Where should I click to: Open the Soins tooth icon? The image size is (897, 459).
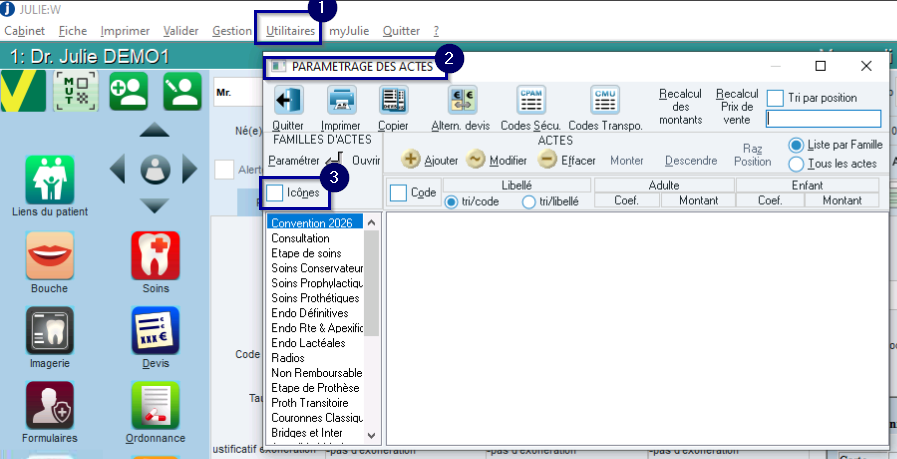[155, 255]
